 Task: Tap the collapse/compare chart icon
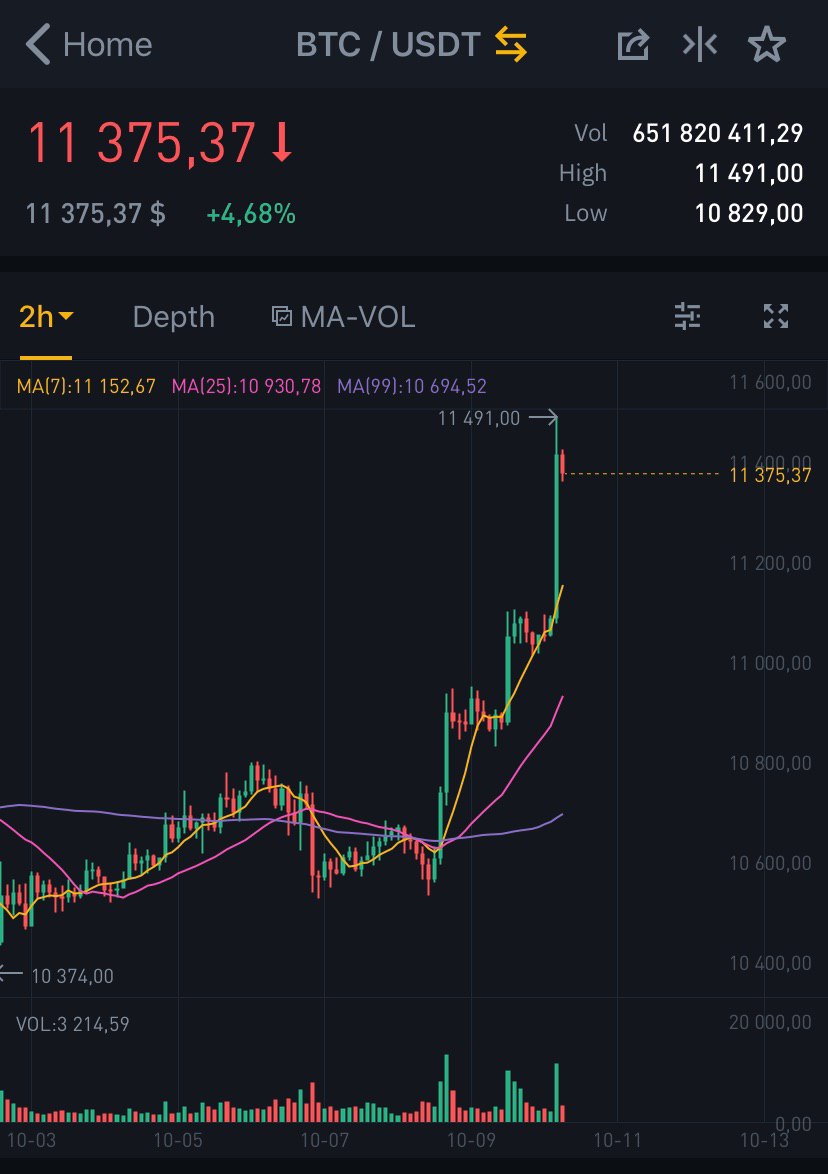pos(700,45)
